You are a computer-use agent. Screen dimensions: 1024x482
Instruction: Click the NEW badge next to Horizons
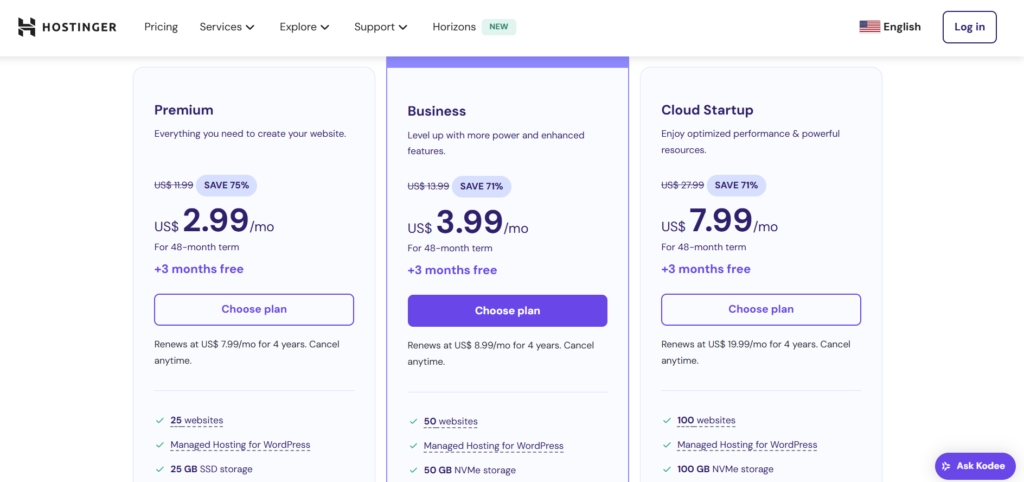pos(499,27)
